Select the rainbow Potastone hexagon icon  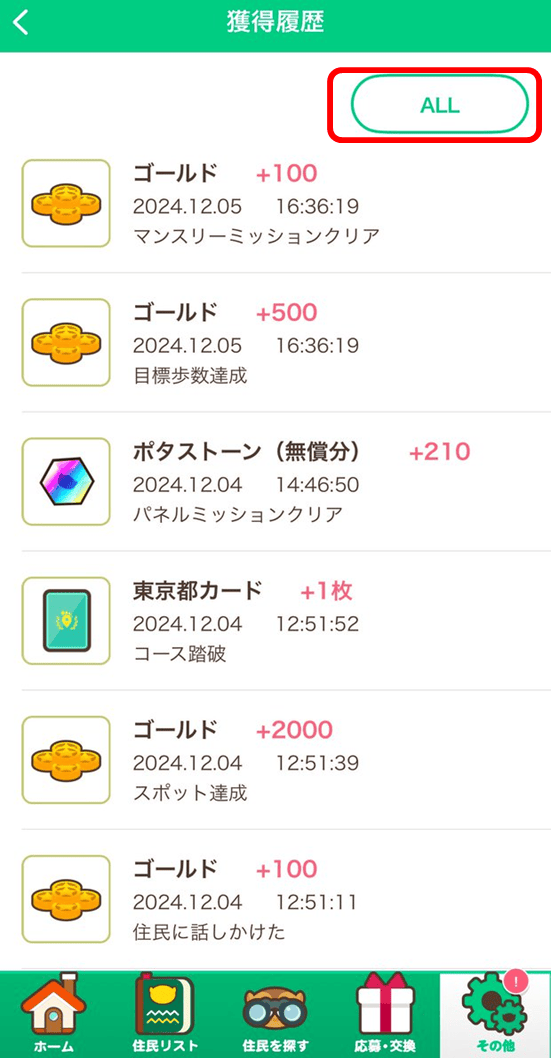click(66, 481)
